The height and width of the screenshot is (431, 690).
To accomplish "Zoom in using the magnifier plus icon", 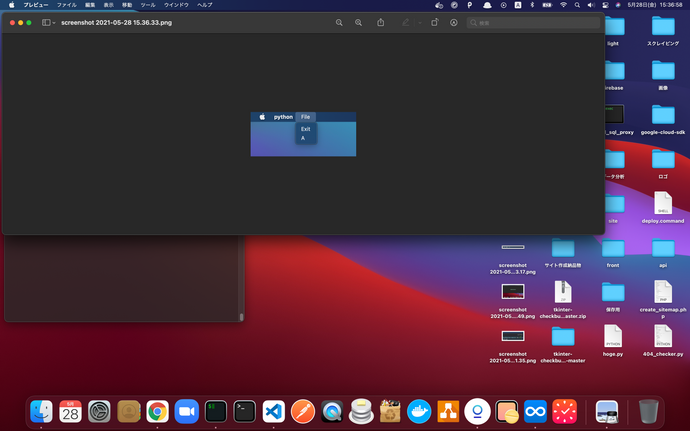I will 359,22.
